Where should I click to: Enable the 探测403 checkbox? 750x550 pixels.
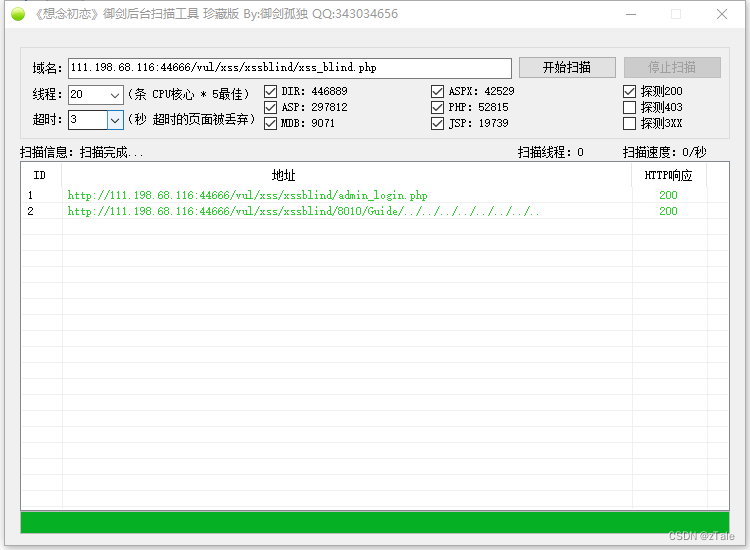(x=629, y=107)
